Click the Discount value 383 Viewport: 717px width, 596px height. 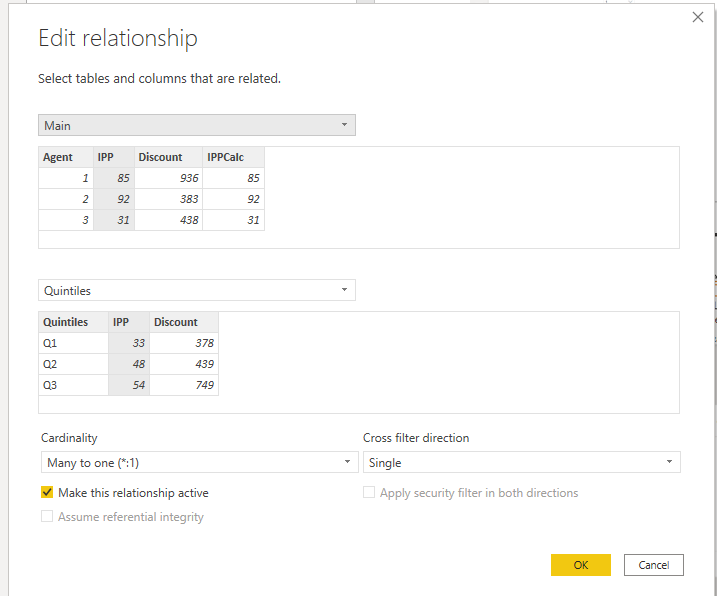[169, 199]
